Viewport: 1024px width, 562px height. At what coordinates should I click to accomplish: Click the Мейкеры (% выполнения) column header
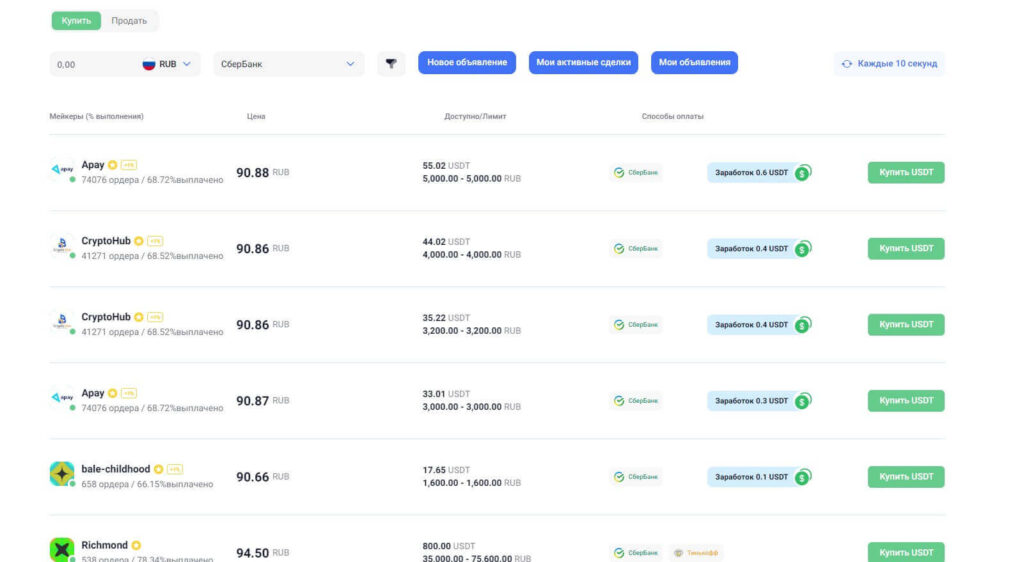(97, 116)
